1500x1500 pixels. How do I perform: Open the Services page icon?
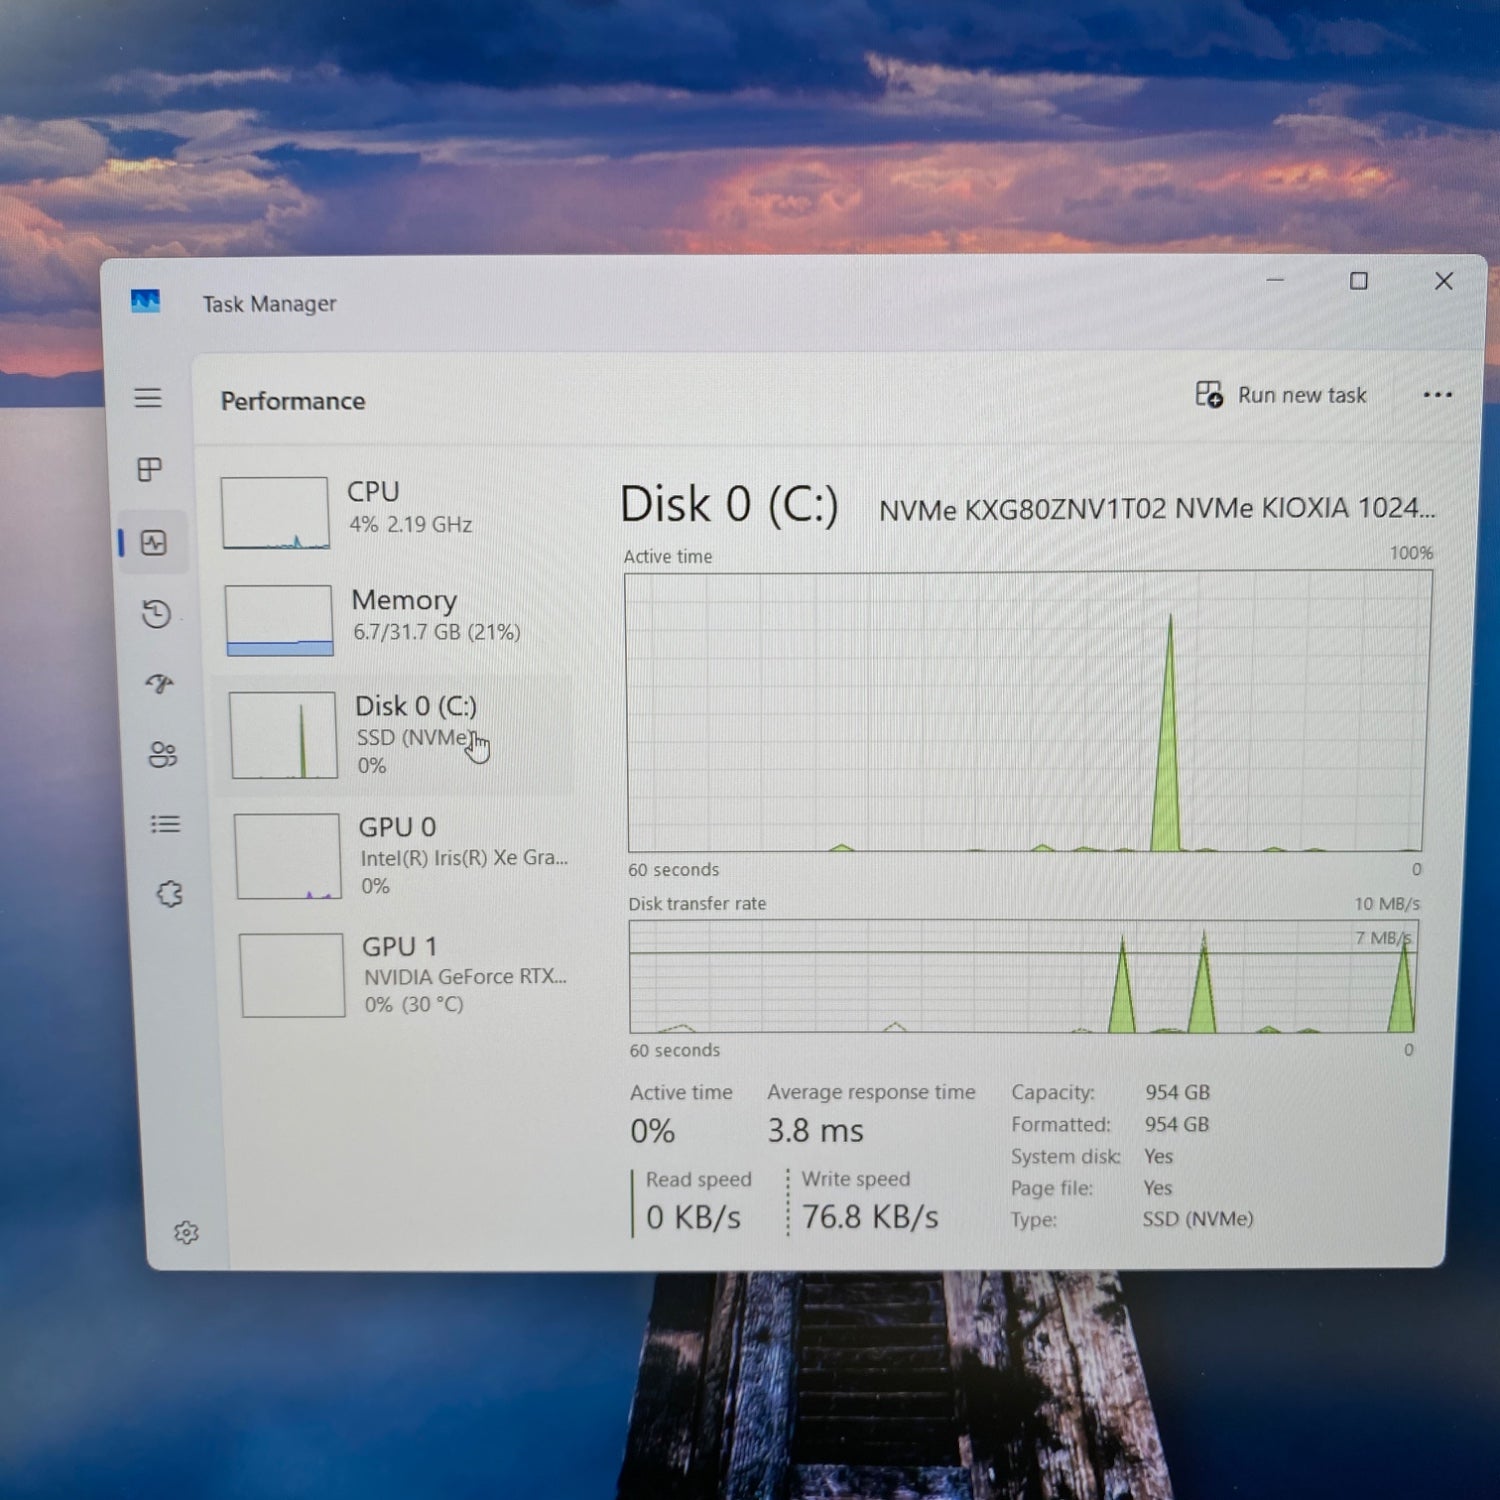(169, 894)
